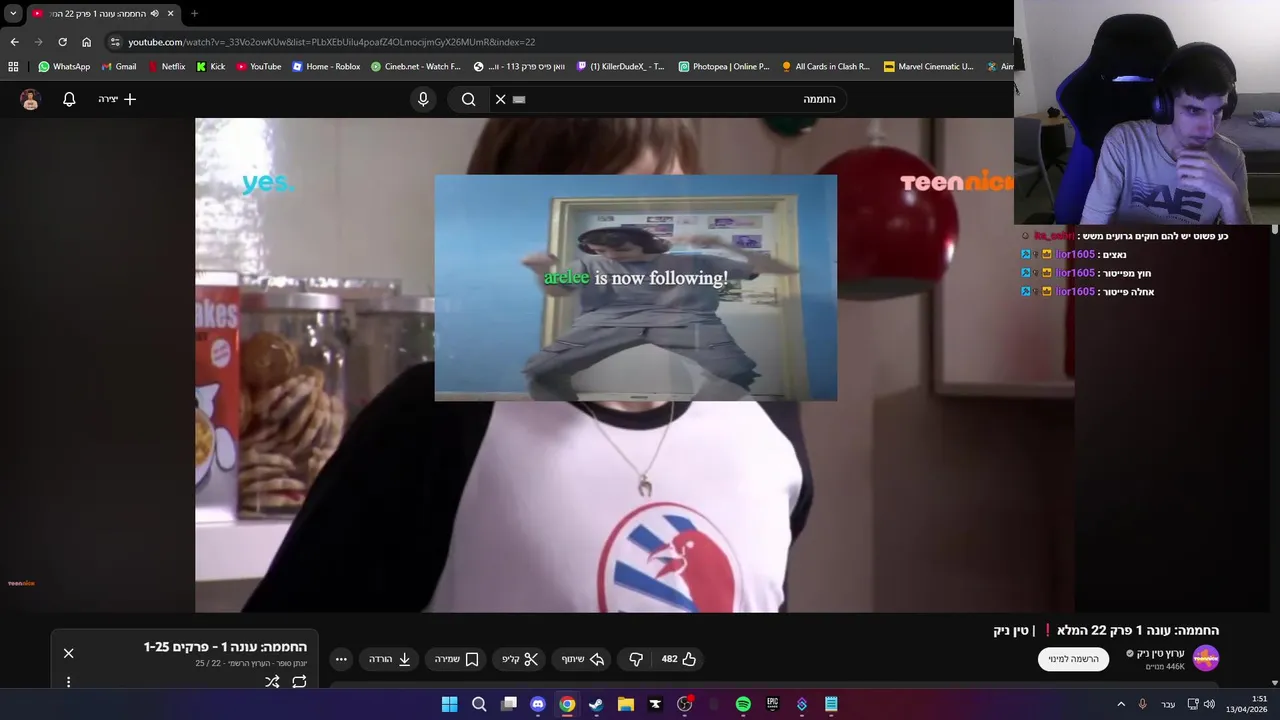Reload the page
This screenshot has height=720, width=1280.
click(x=62, y=42)
